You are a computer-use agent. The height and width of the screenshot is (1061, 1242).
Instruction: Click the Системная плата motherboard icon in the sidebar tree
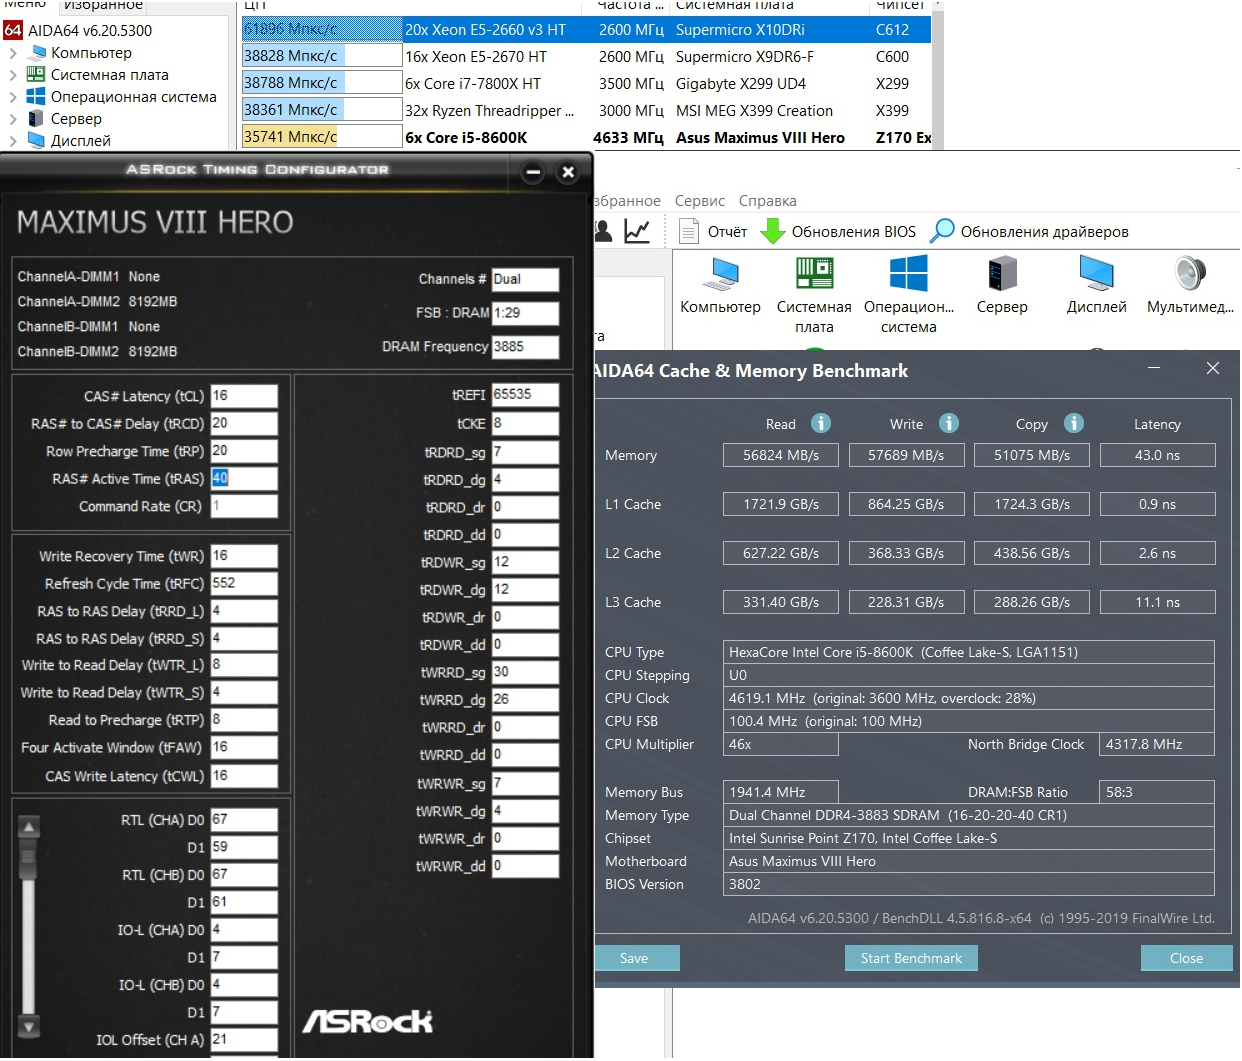click(x=36, y=75)
